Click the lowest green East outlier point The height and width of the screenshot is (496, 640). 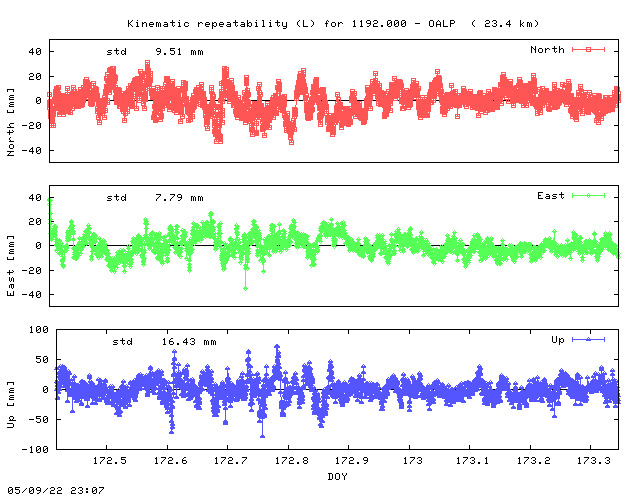245,289
